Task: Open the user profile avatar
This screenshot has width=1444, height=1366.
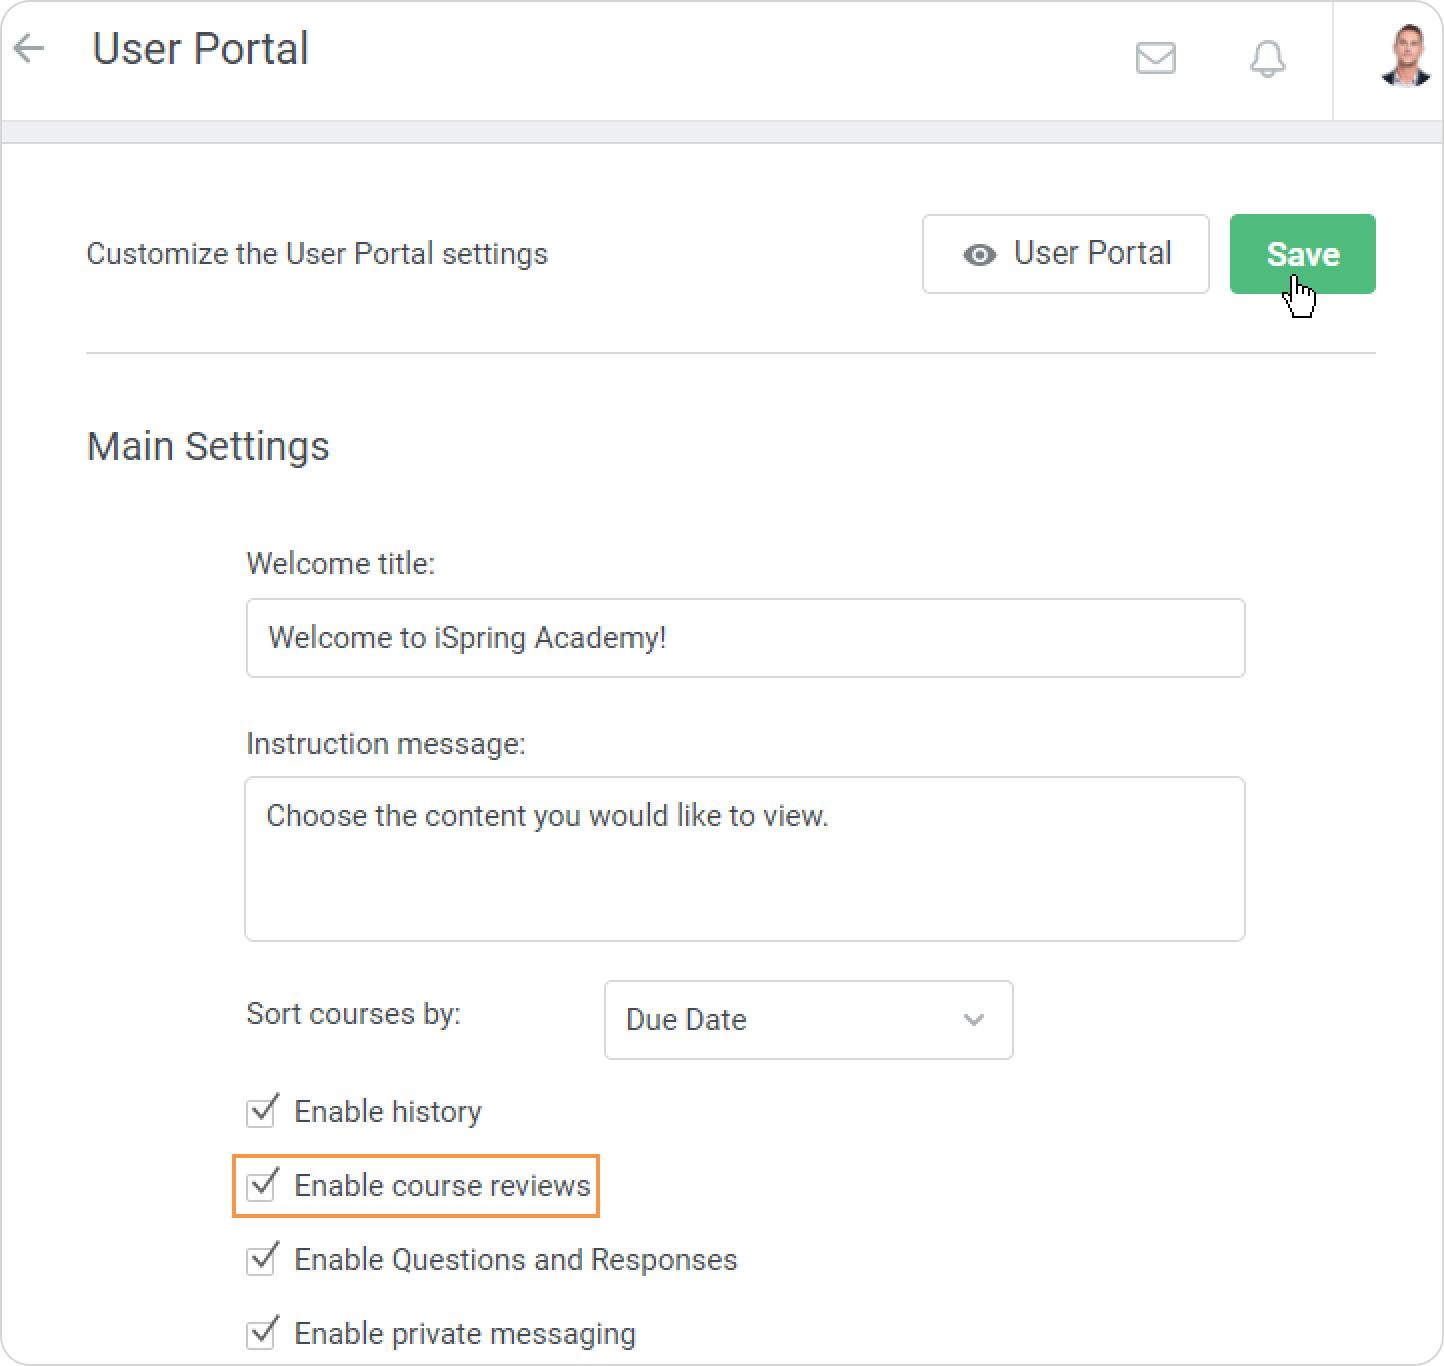Action: [1405, 56]
